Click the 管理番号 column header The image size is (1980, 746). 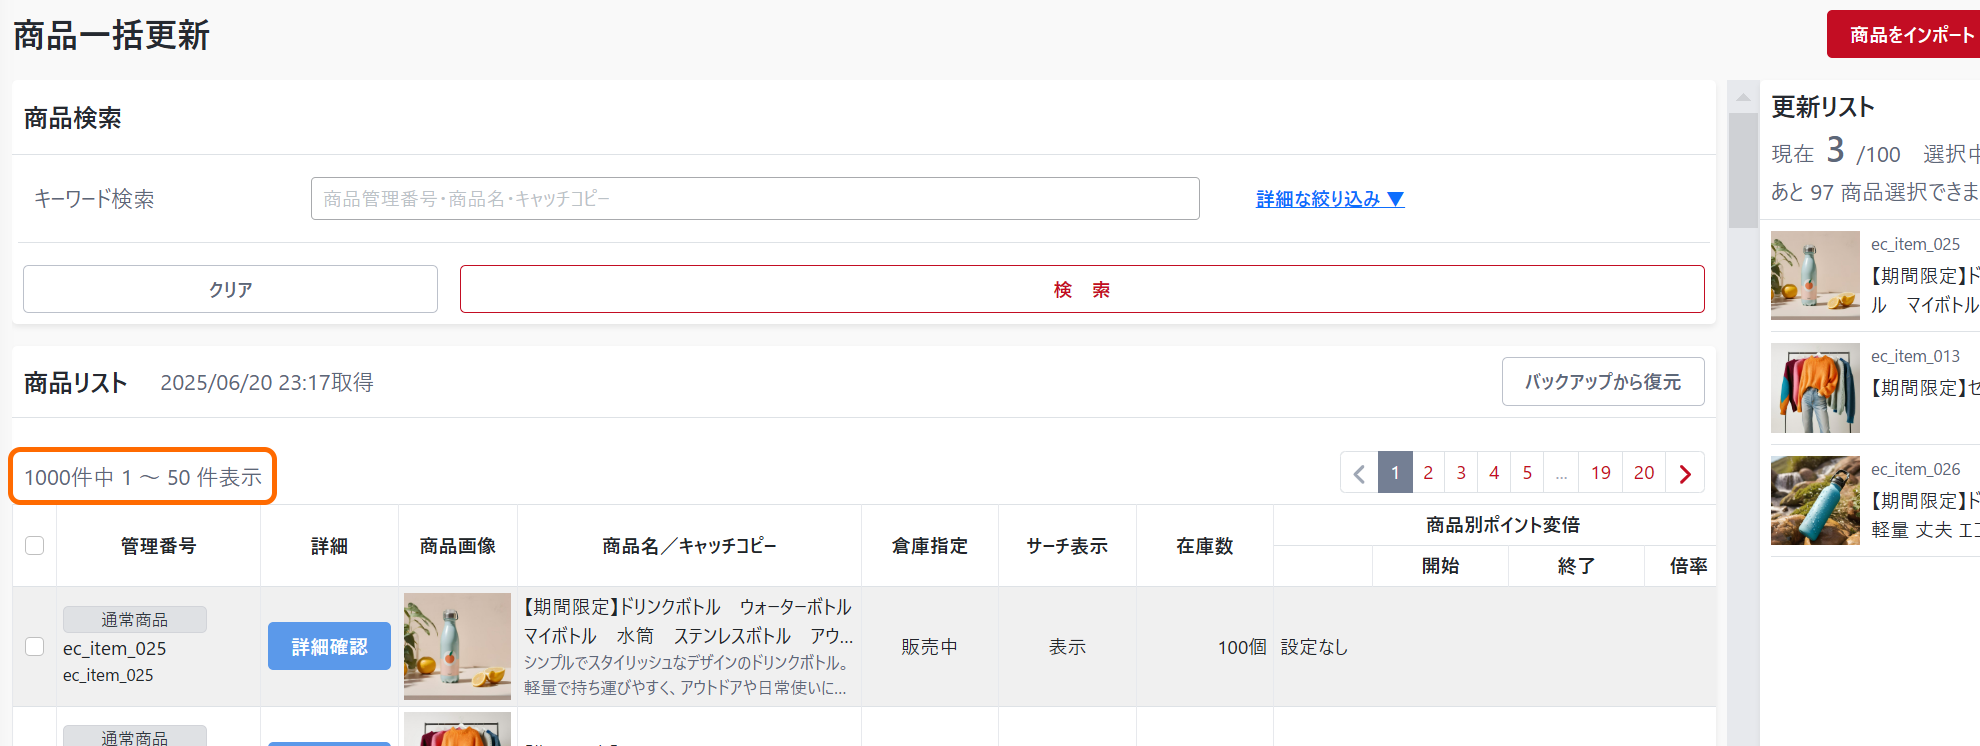[158, 546]
